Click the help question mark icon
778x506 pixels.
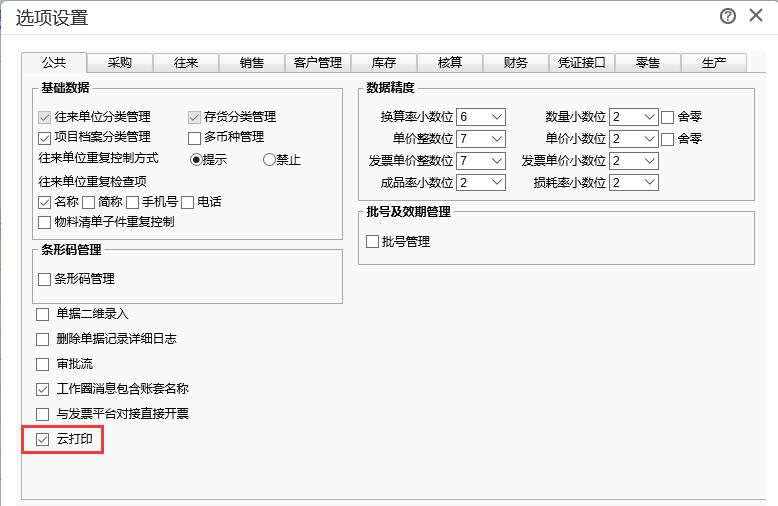728,16
